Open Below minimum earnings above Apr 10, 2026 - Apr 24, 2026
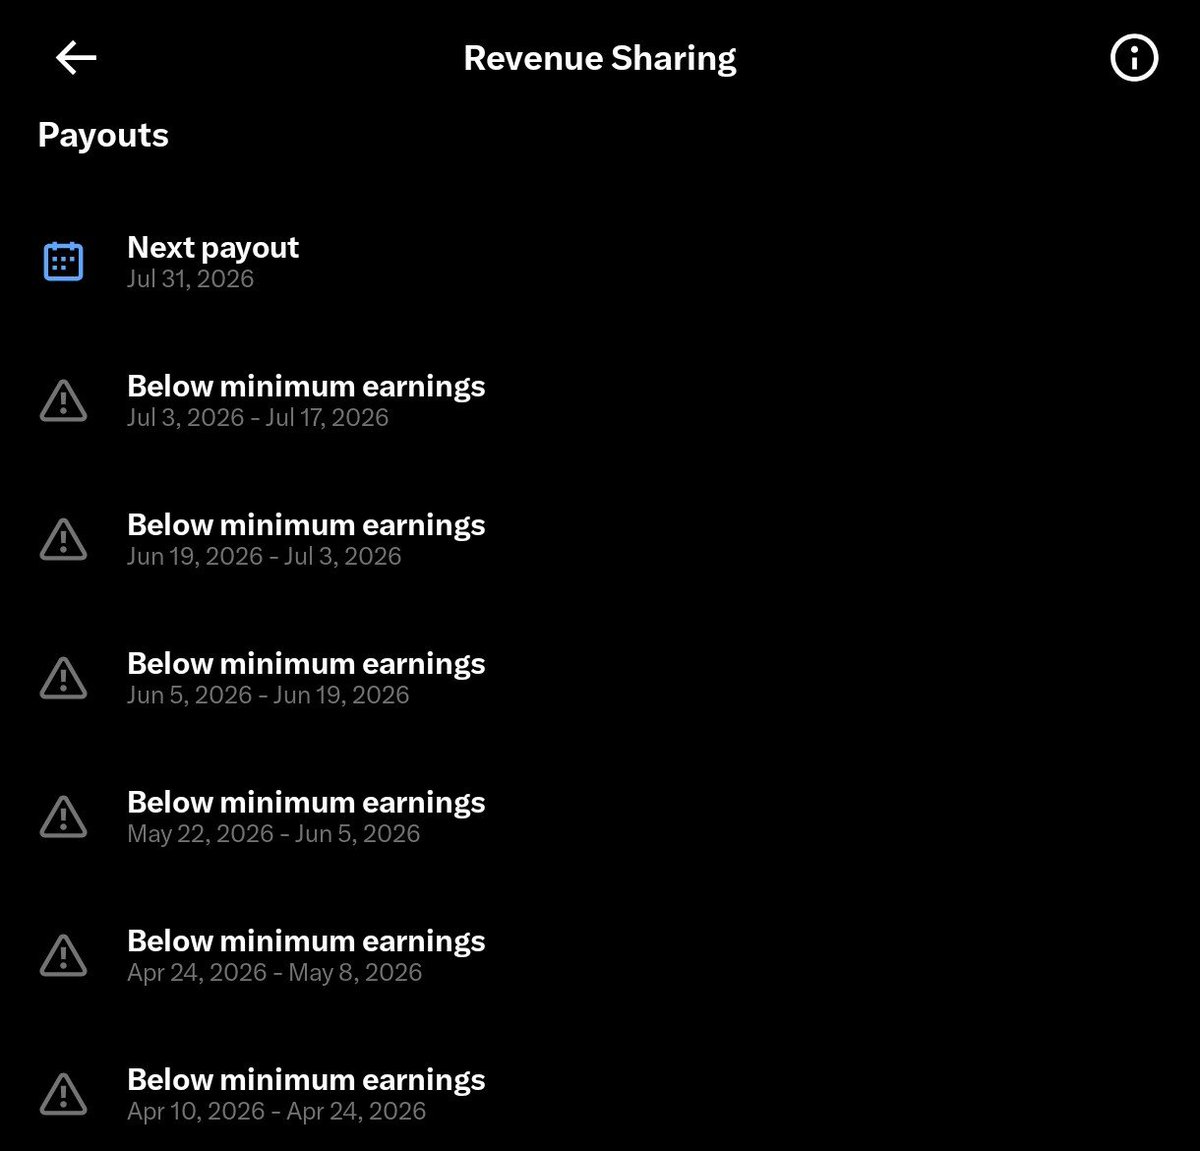This screenshot has height=1151, width=1200. point(306,1079)
